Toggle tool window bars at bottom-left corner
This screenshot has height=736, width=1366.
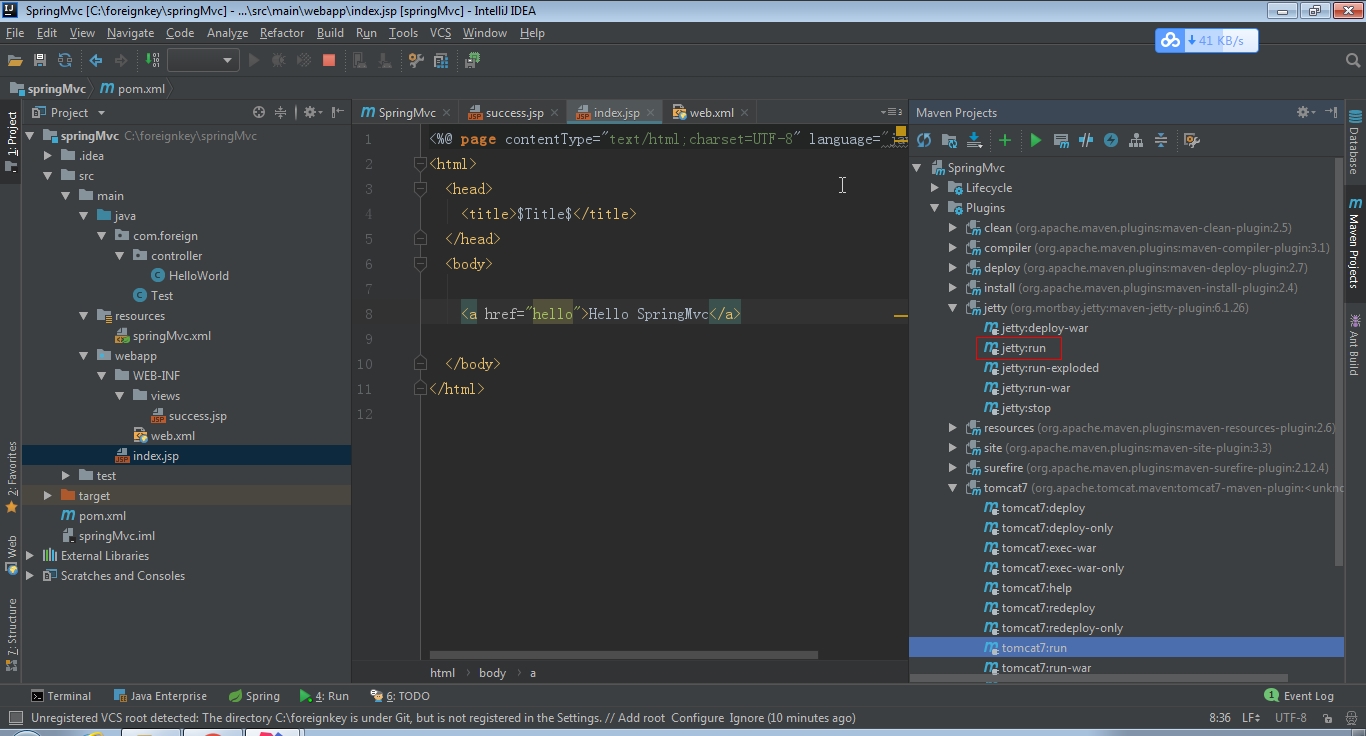coord(15,718)
